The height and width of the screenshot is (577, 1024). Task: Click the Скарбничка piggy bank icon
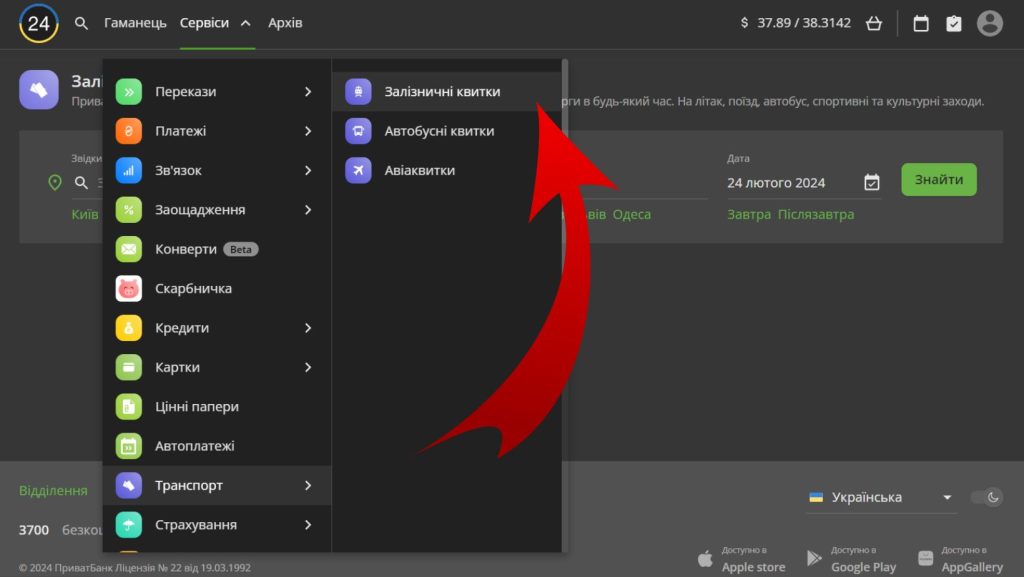click(128, 289)
